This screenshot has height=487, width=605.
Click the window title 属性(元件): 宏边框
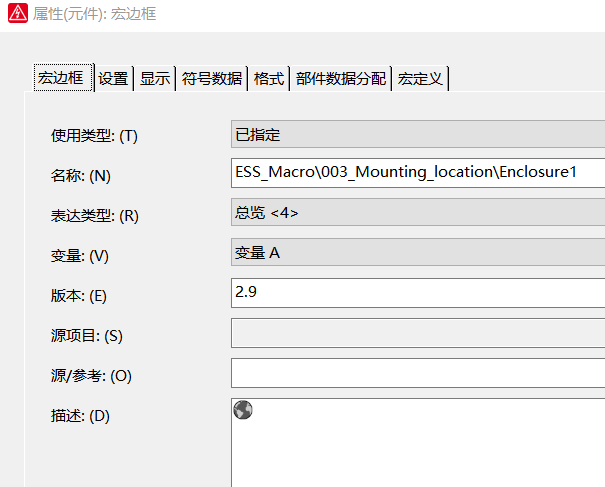[94, 14]
